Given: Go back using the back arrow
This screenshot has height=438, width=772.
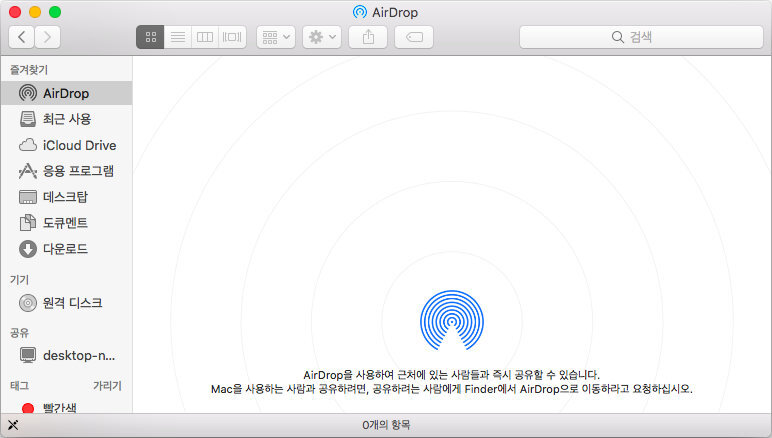Looking at the screenshot, I should [21, 37].
